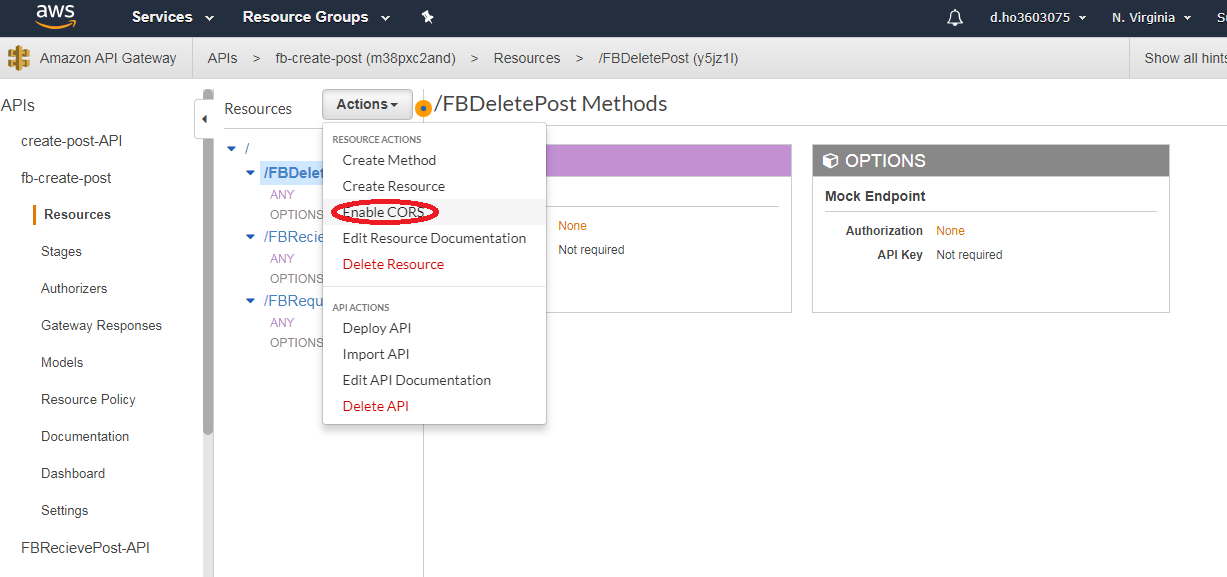Screen dimensions: 1227x577
Task: Open fb-create-post in the sidebar
Action: [66, 178]
